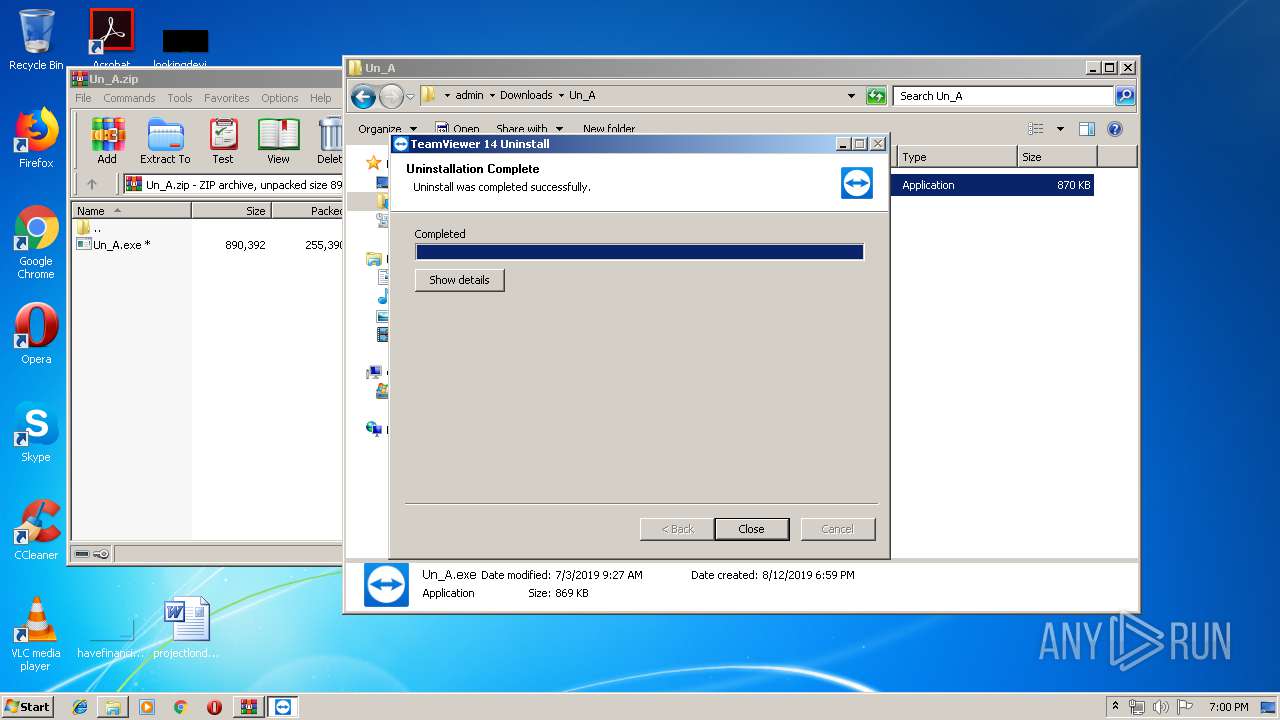Show hidden system tray icons

(x=1115, y=707)
